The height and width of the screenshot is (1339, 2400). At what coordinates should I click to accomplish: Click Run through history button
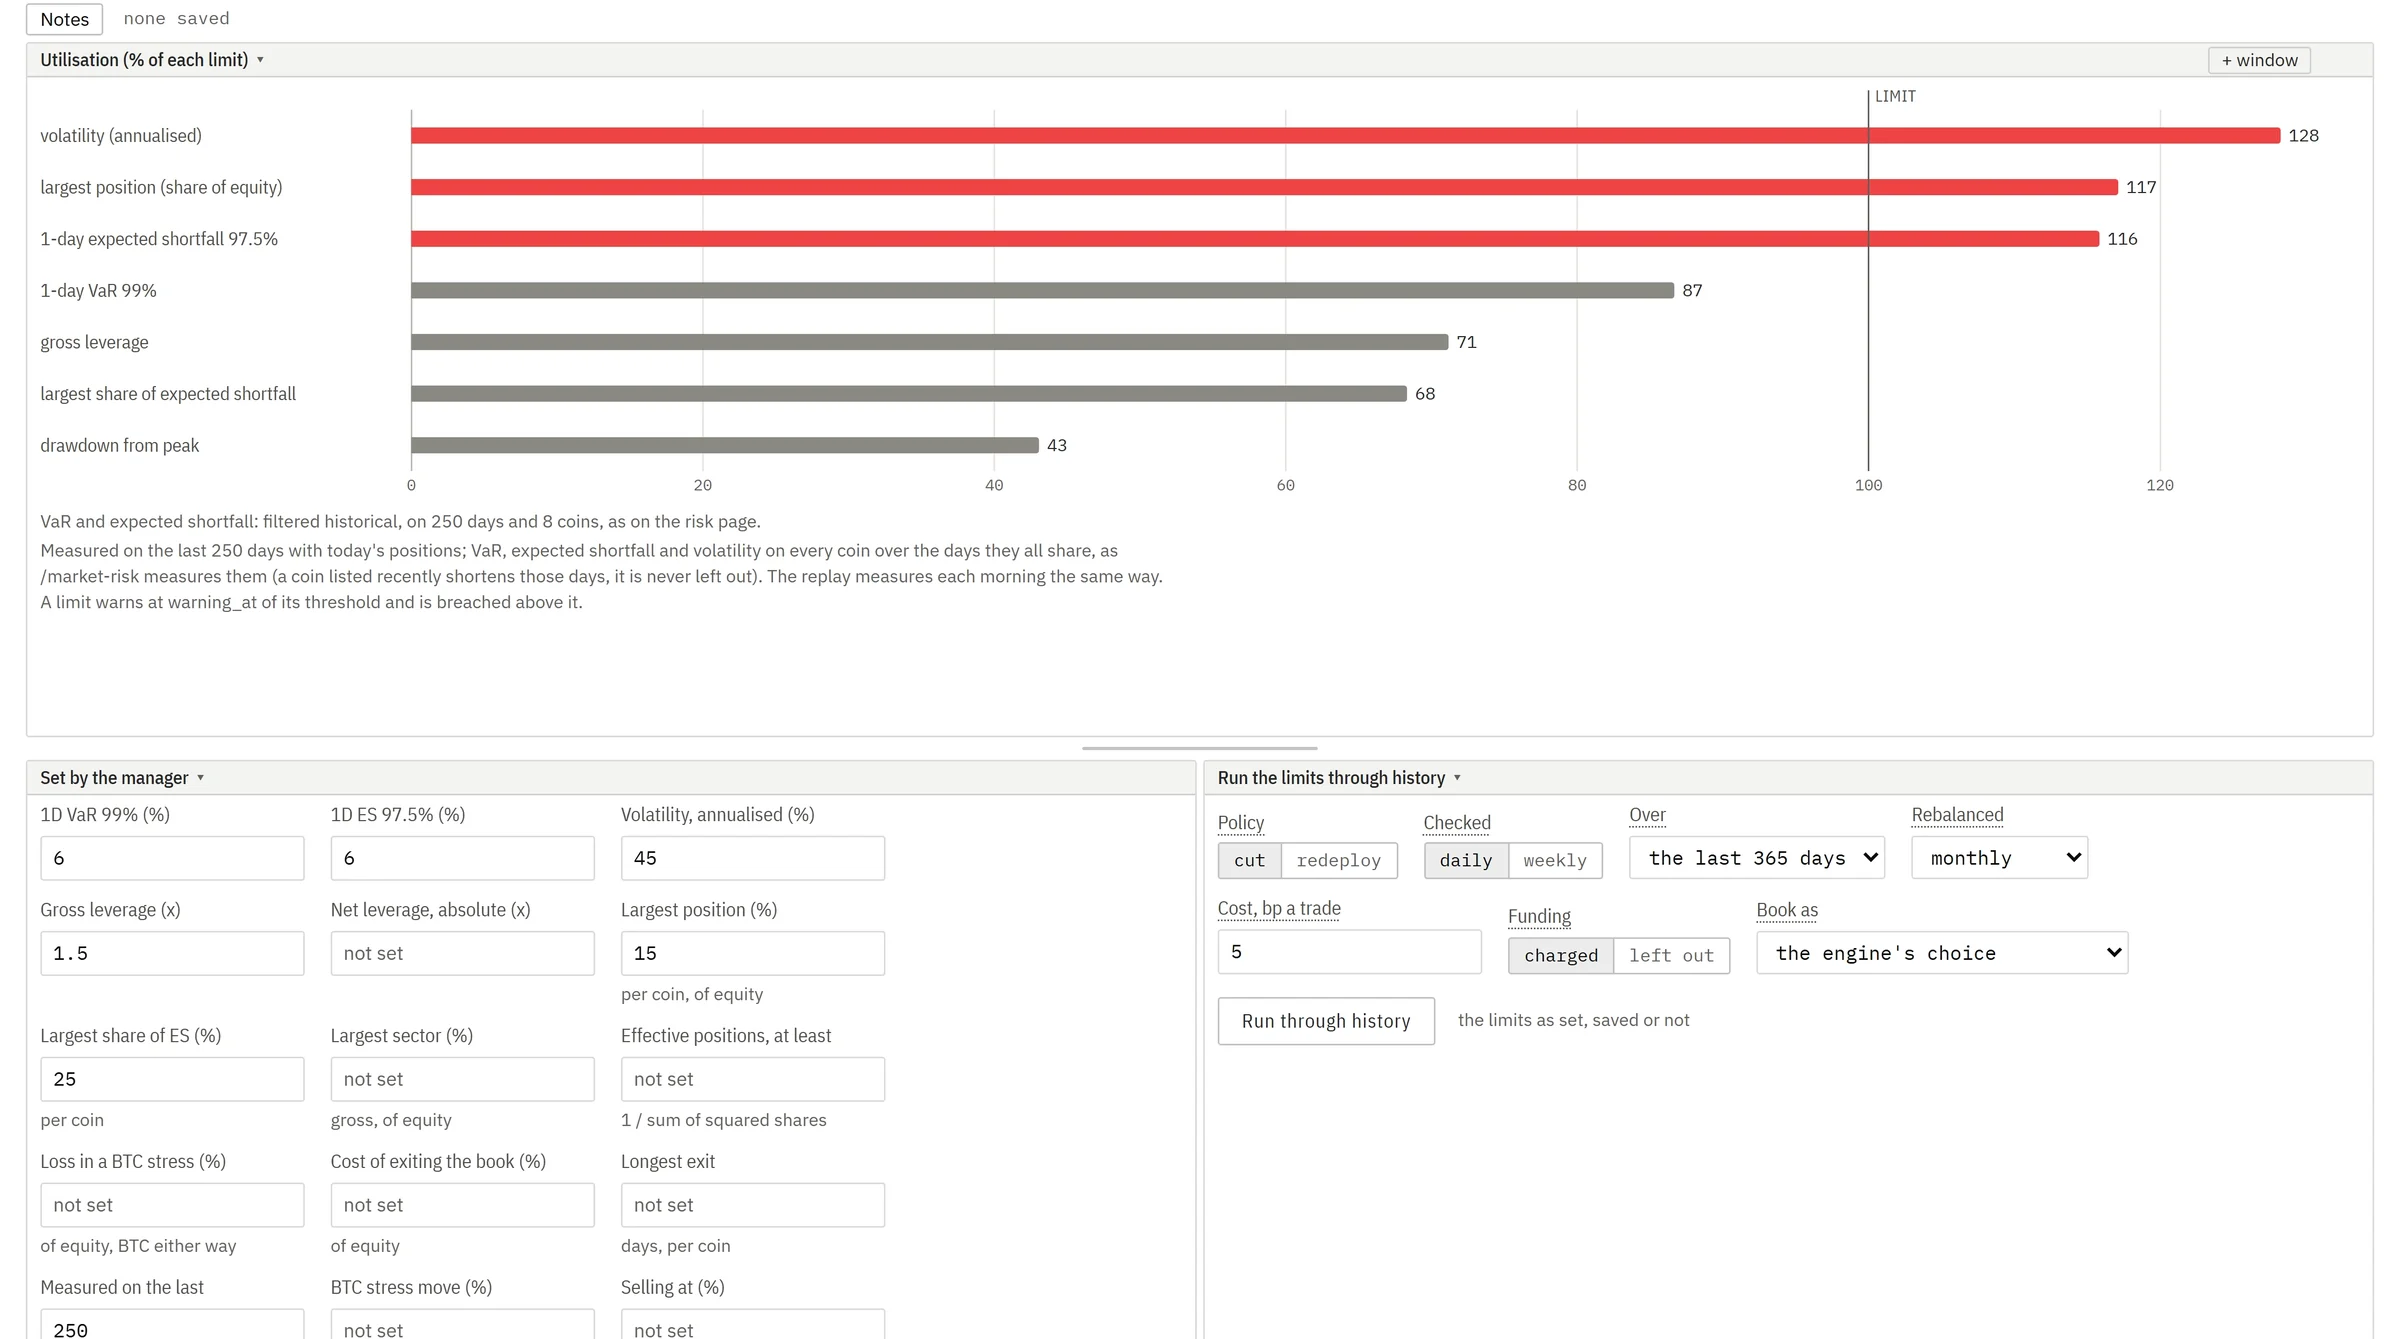point(1326,1021)
